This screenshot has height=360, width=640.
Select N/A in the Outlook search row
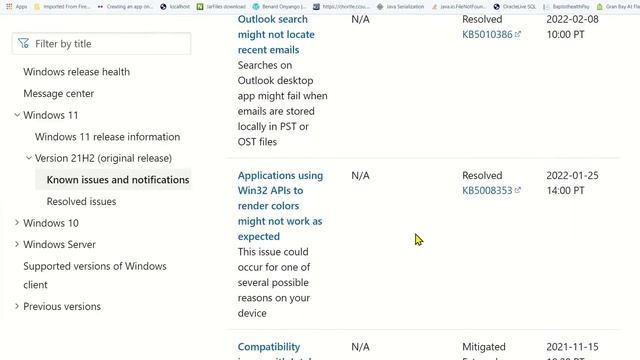tap(360, 19)
